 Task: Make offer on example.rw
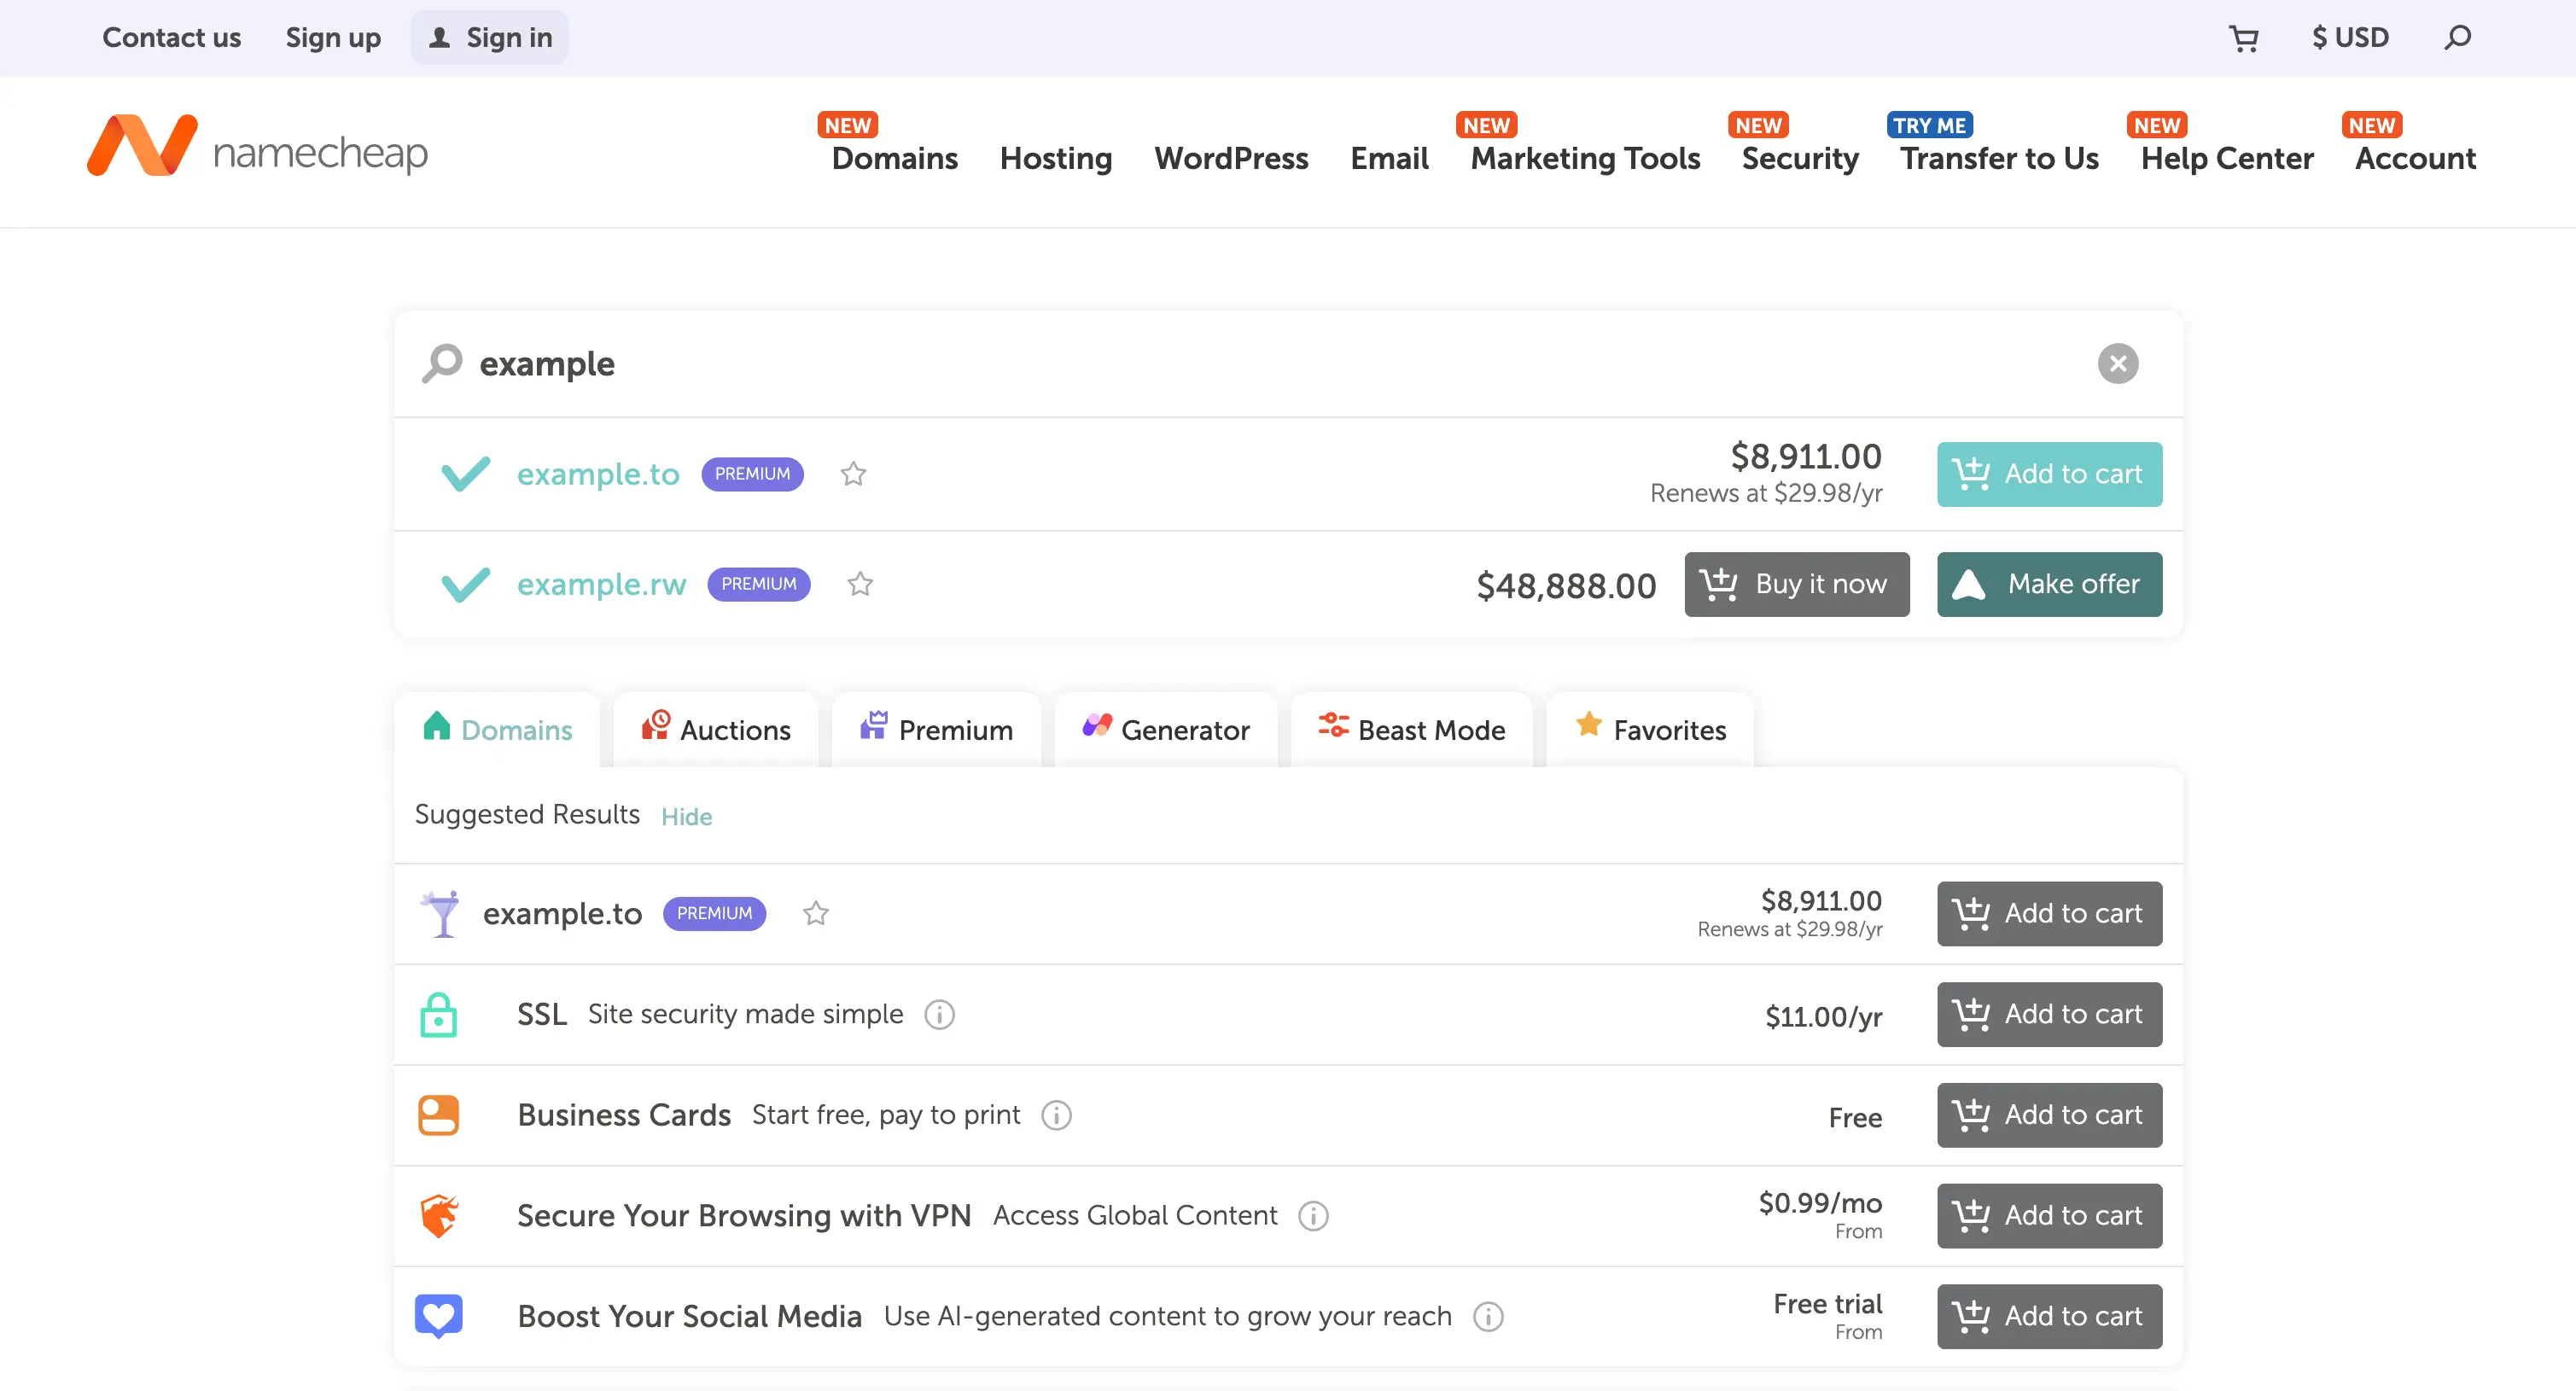tap(2049, 584)
